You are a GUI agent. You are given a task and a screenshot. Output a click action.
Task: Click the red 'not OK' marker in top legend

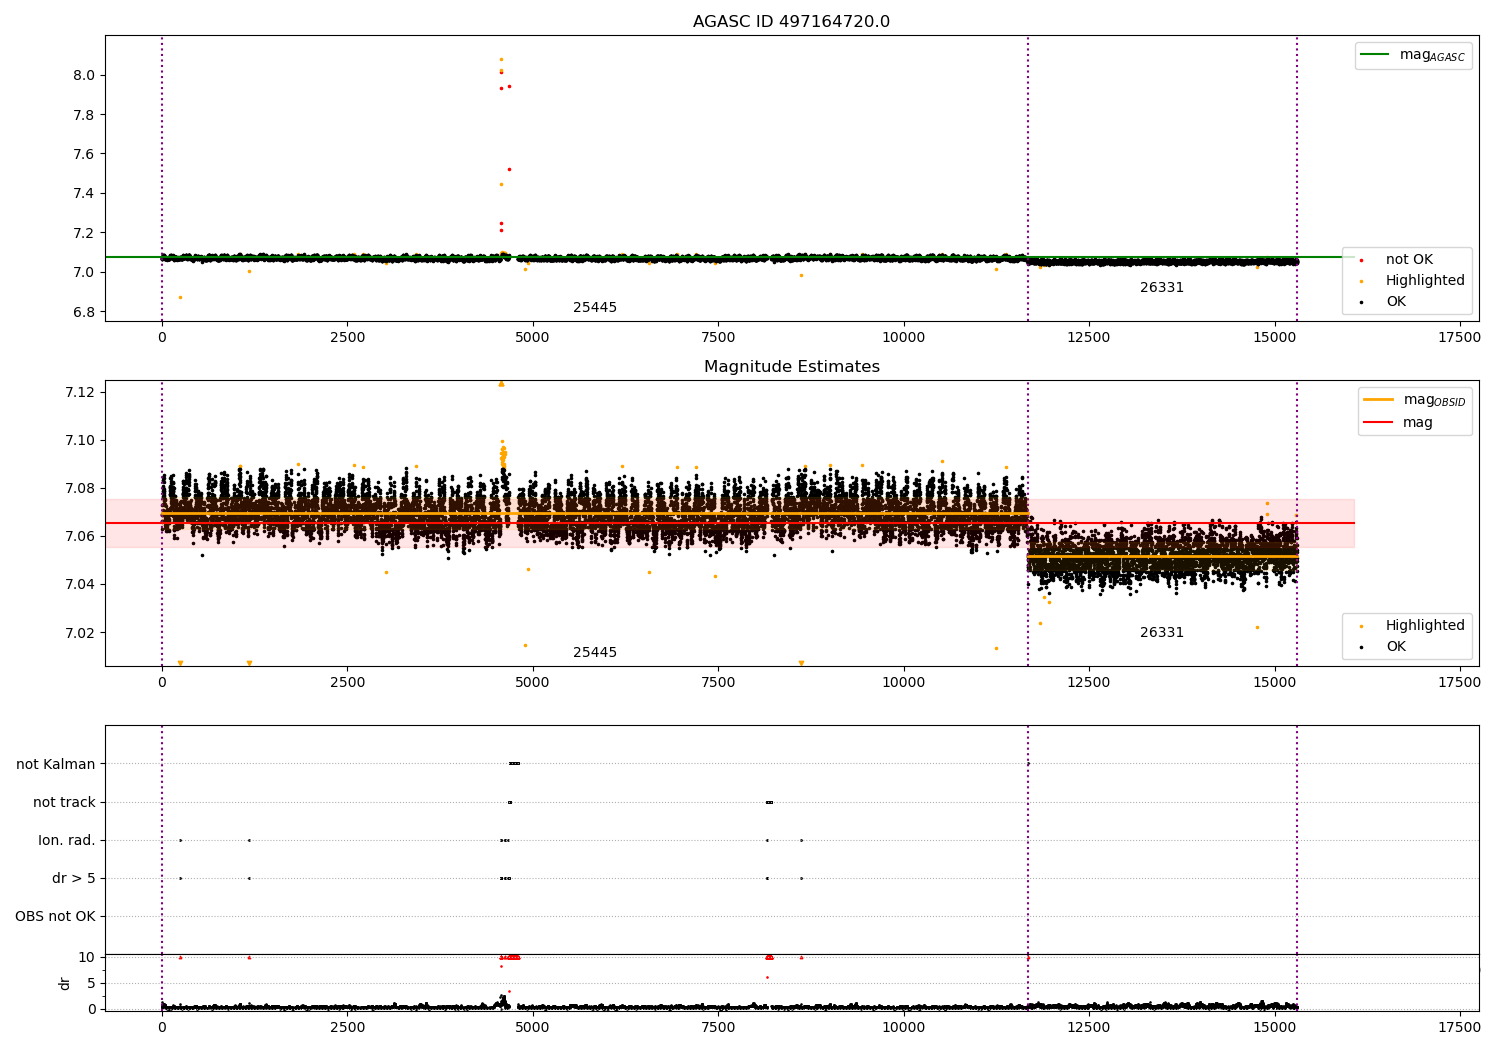point(1361,261)
